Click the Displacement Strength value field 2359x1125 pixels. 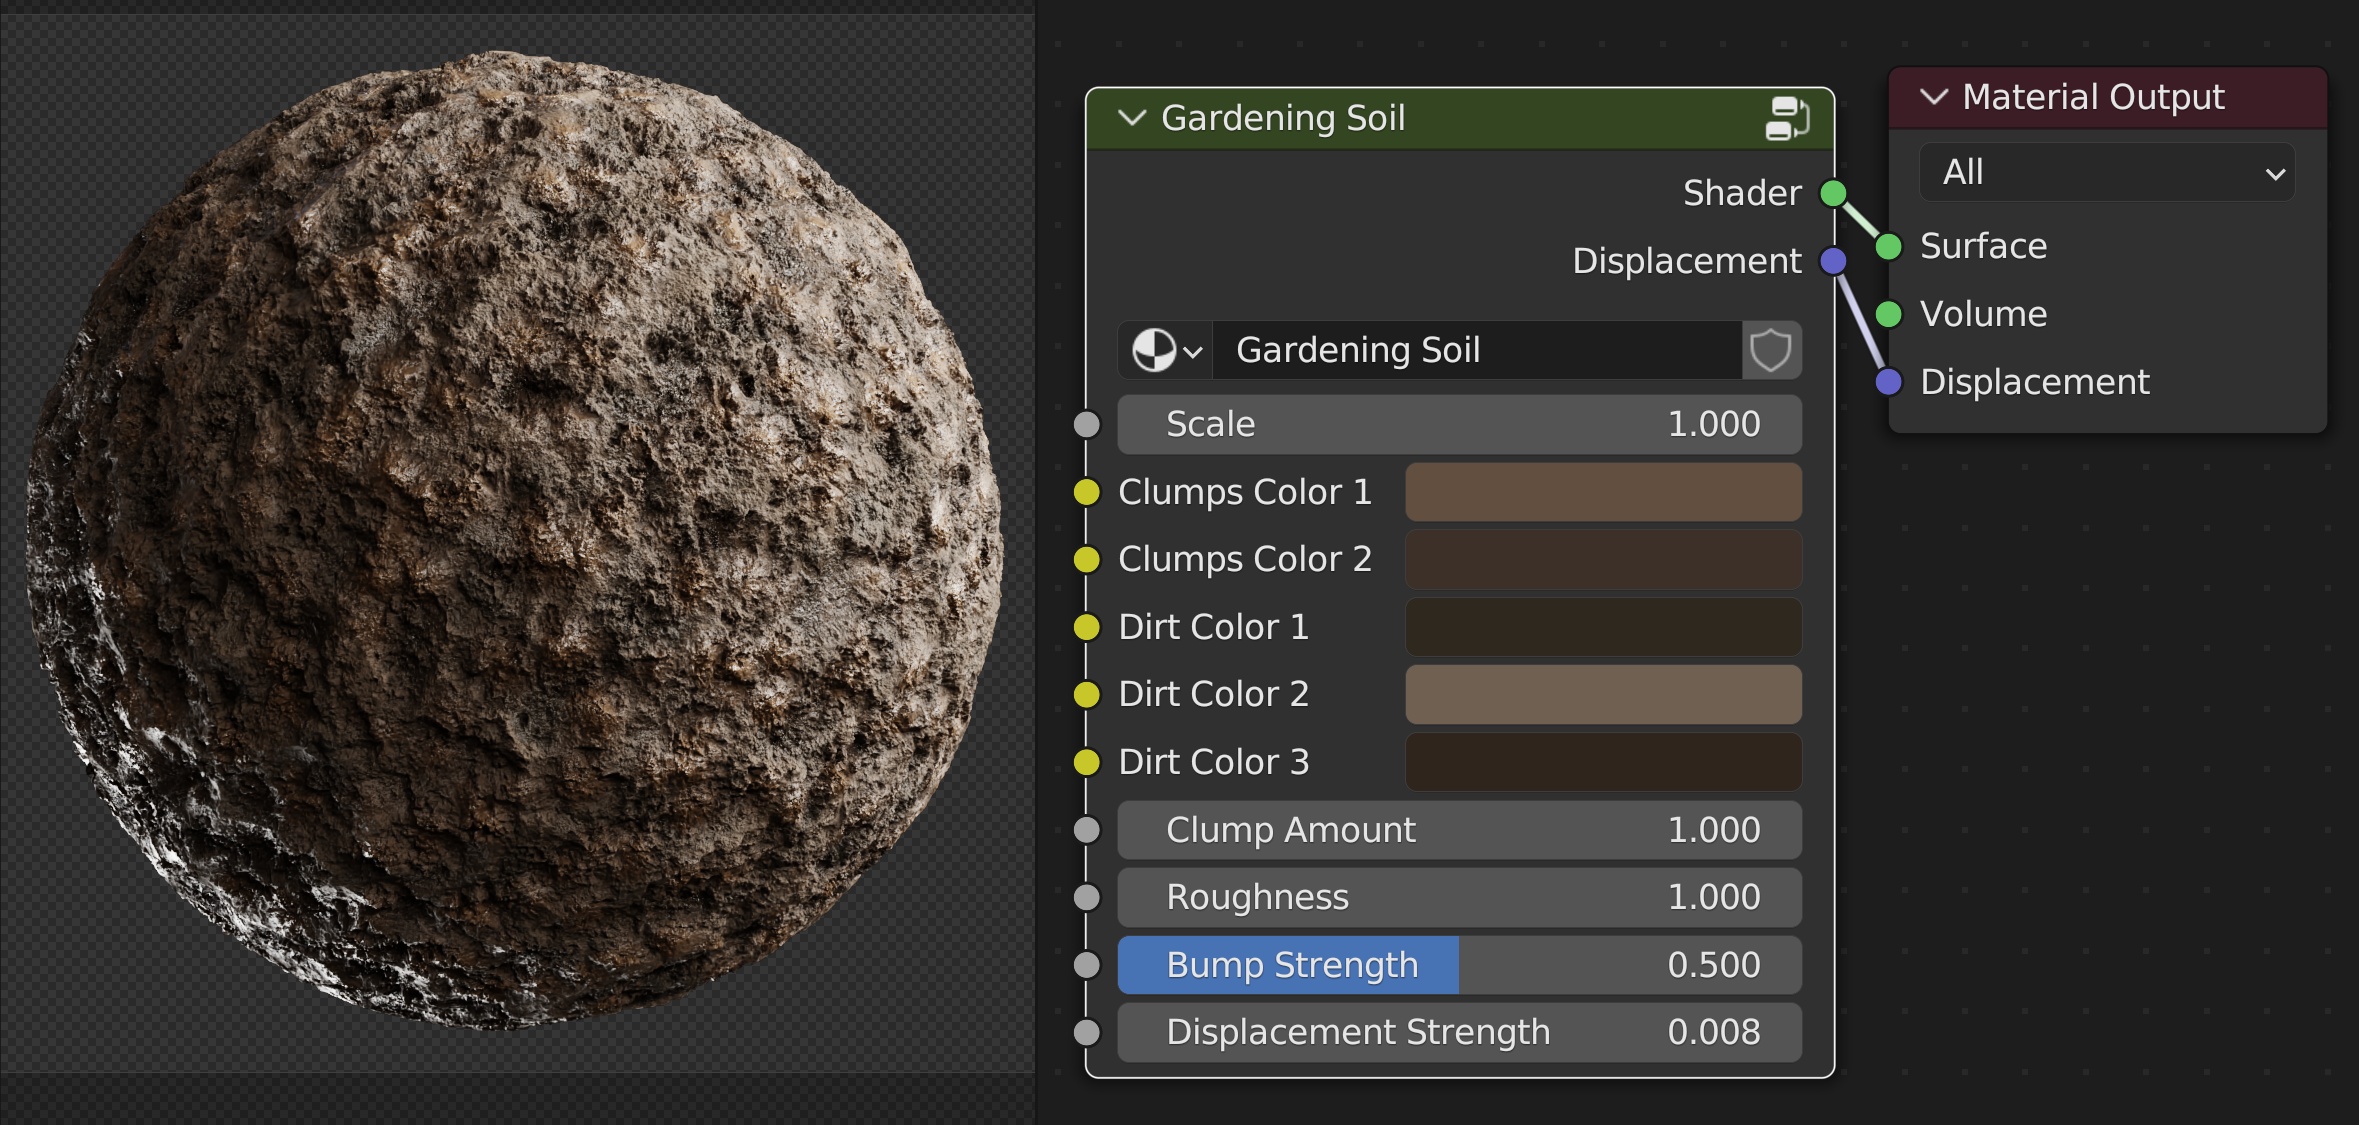pos(1458,1032)
